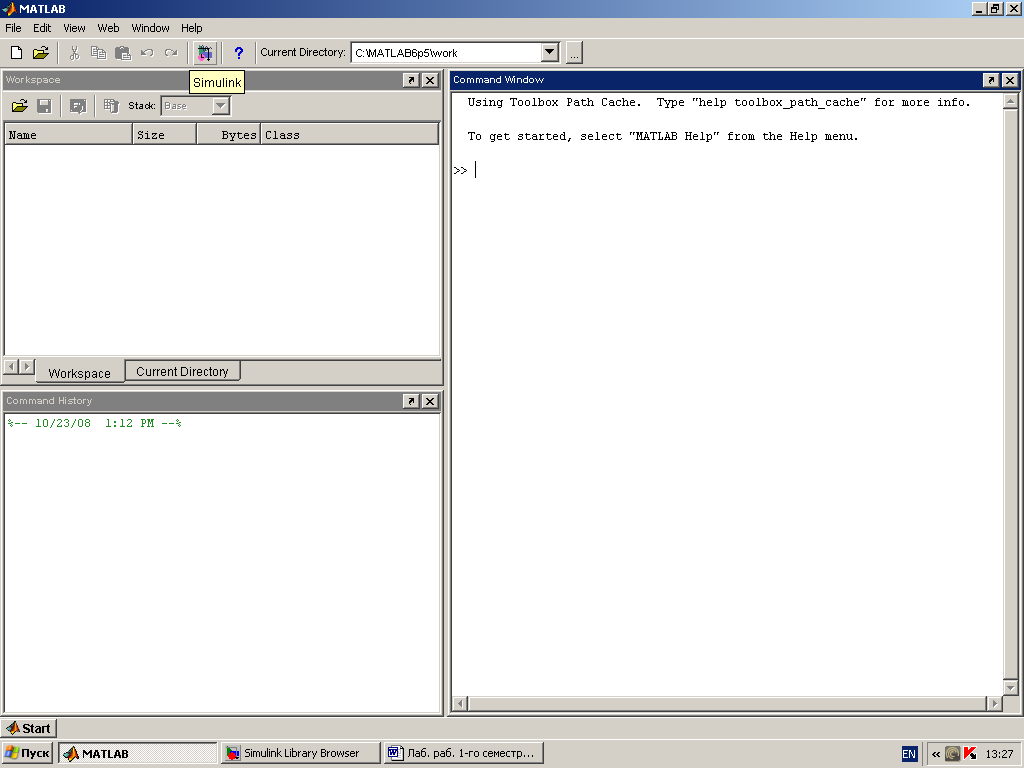The width and height of the screenshot is (1024, 768).
Task: Open the Edit menu
Action: click(x=42, y=28)
